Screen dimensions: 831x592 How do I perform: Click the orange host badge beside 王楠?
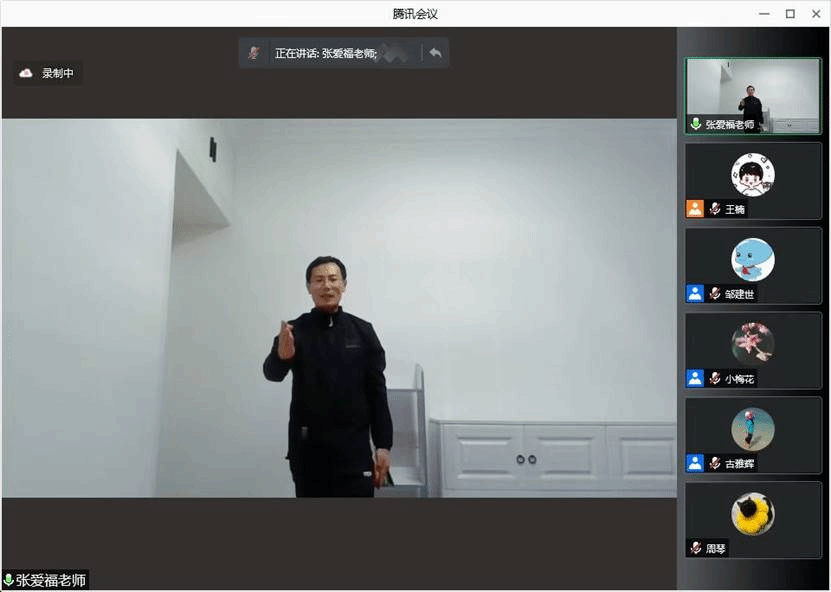695,209
